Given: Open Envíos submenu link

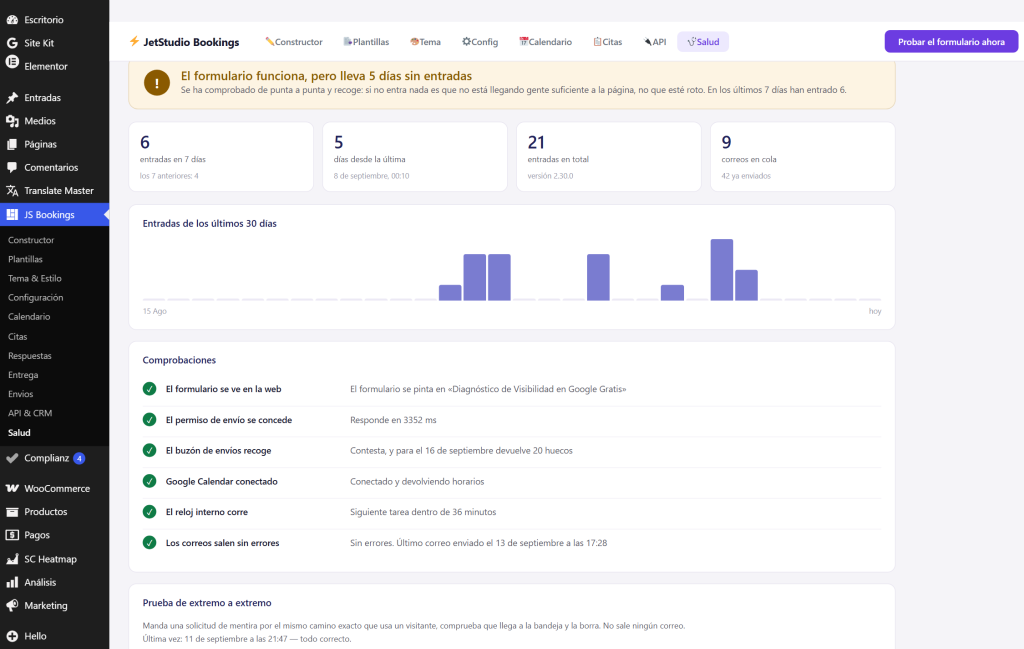Looking at the screenshot, I should point(20,394).
